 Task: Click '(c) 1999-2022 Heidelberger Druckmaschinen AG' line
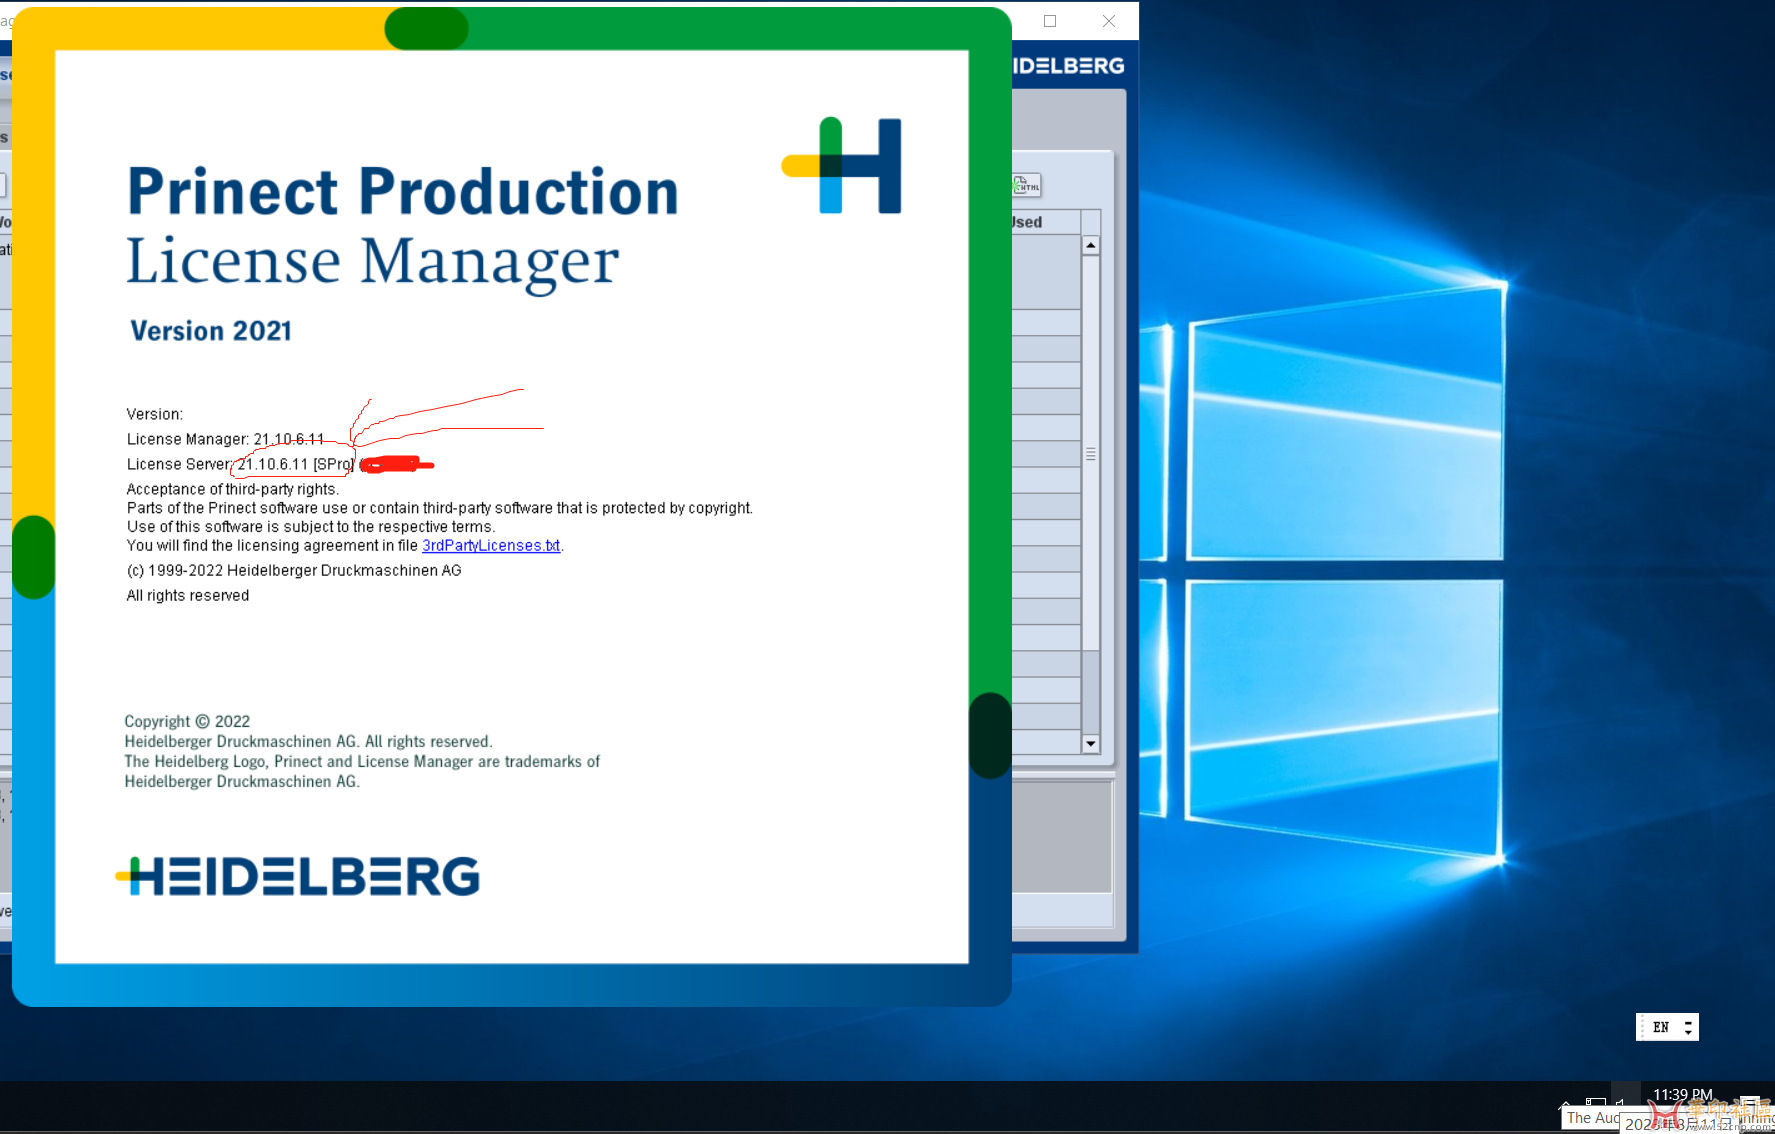click(294, 570)
